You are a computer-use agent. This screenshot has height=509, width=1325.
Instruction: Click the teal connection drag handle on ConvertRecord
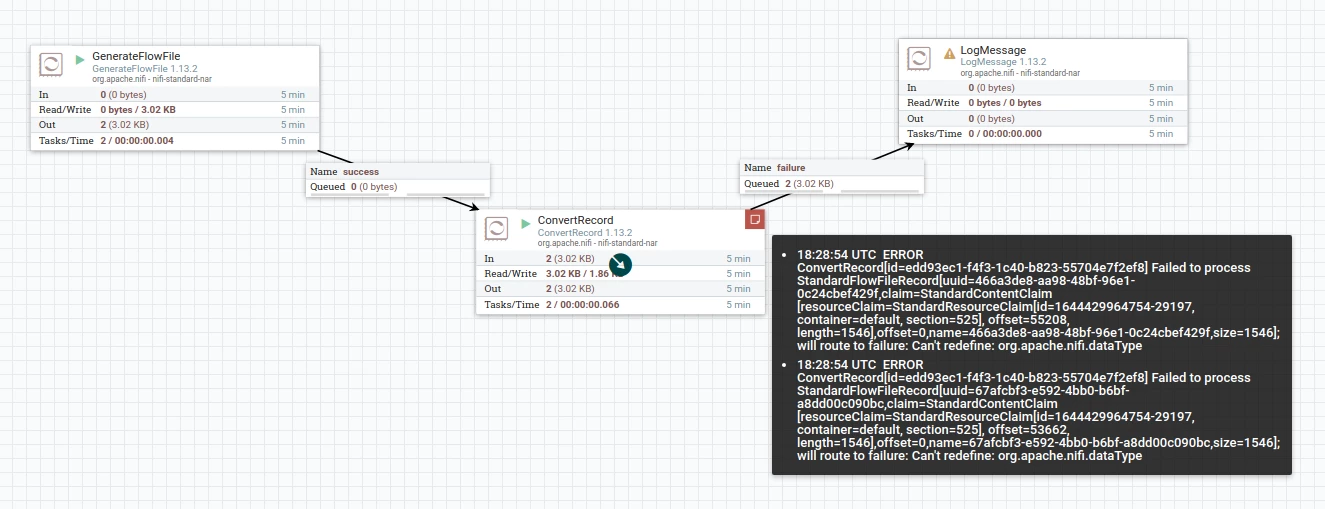[x=621, y=265]
